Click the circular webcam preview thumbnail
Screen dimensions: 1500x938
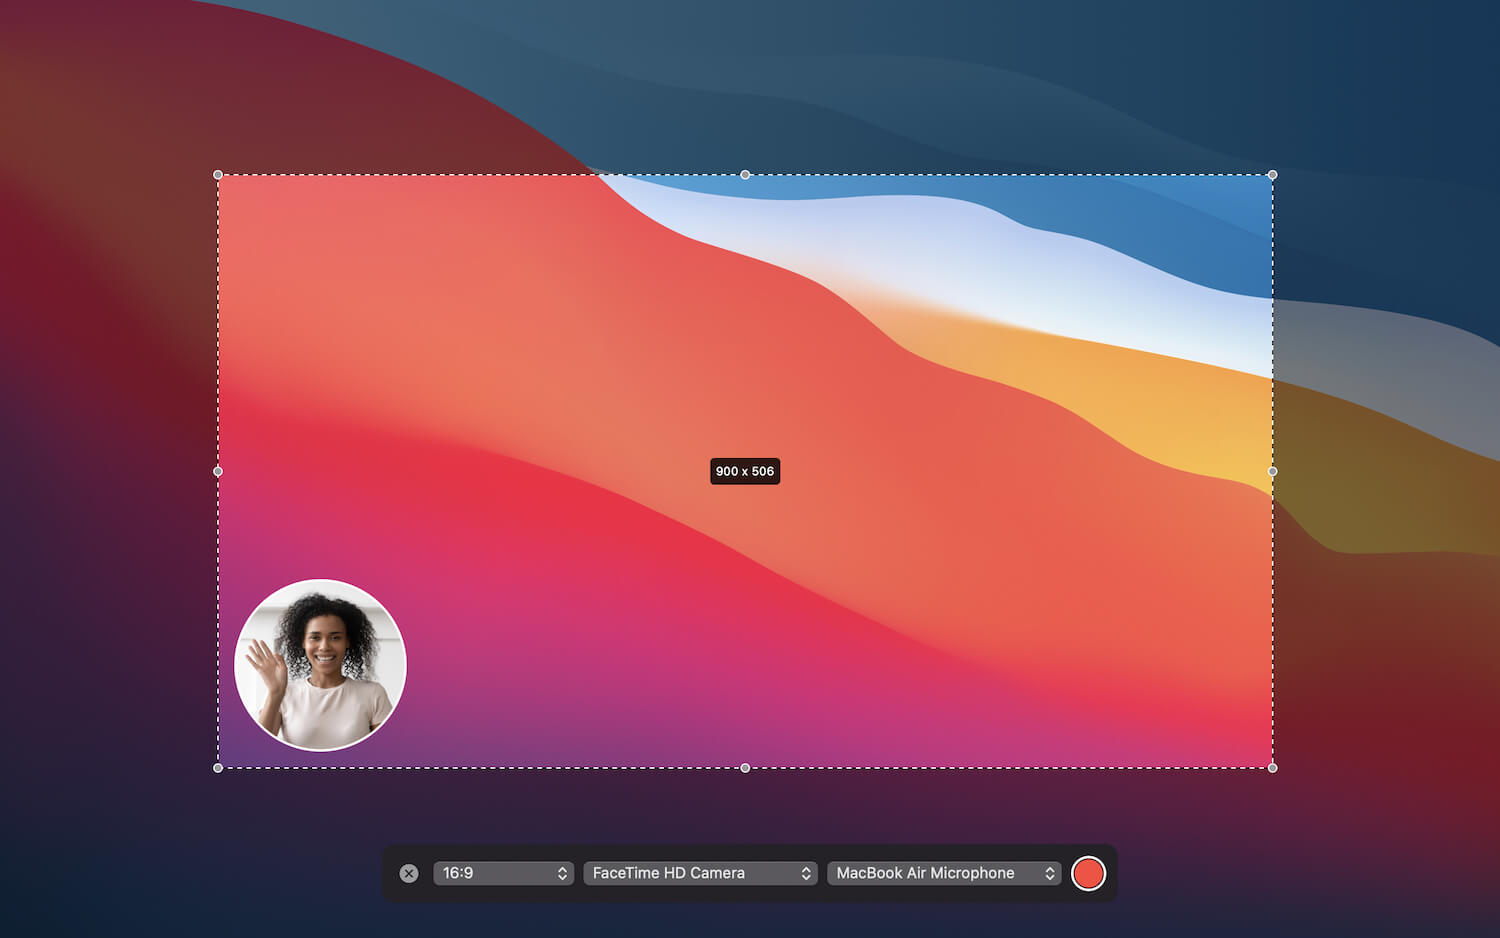pos(320,665)
